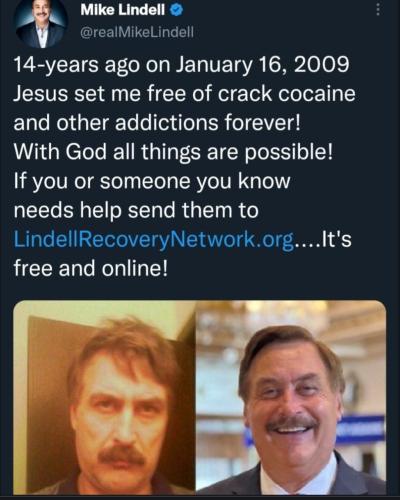Screen dimensions: 400x500
Task: Open the right attached photo of smiling man
Action: [x=291, y=397]
